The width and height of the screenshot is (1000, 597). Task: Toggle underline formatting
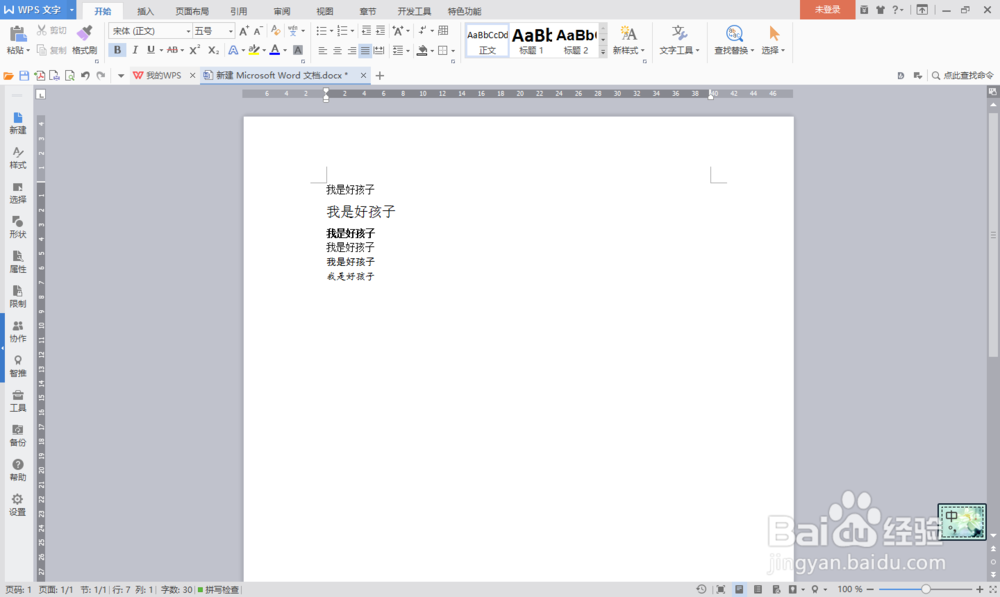149,50
